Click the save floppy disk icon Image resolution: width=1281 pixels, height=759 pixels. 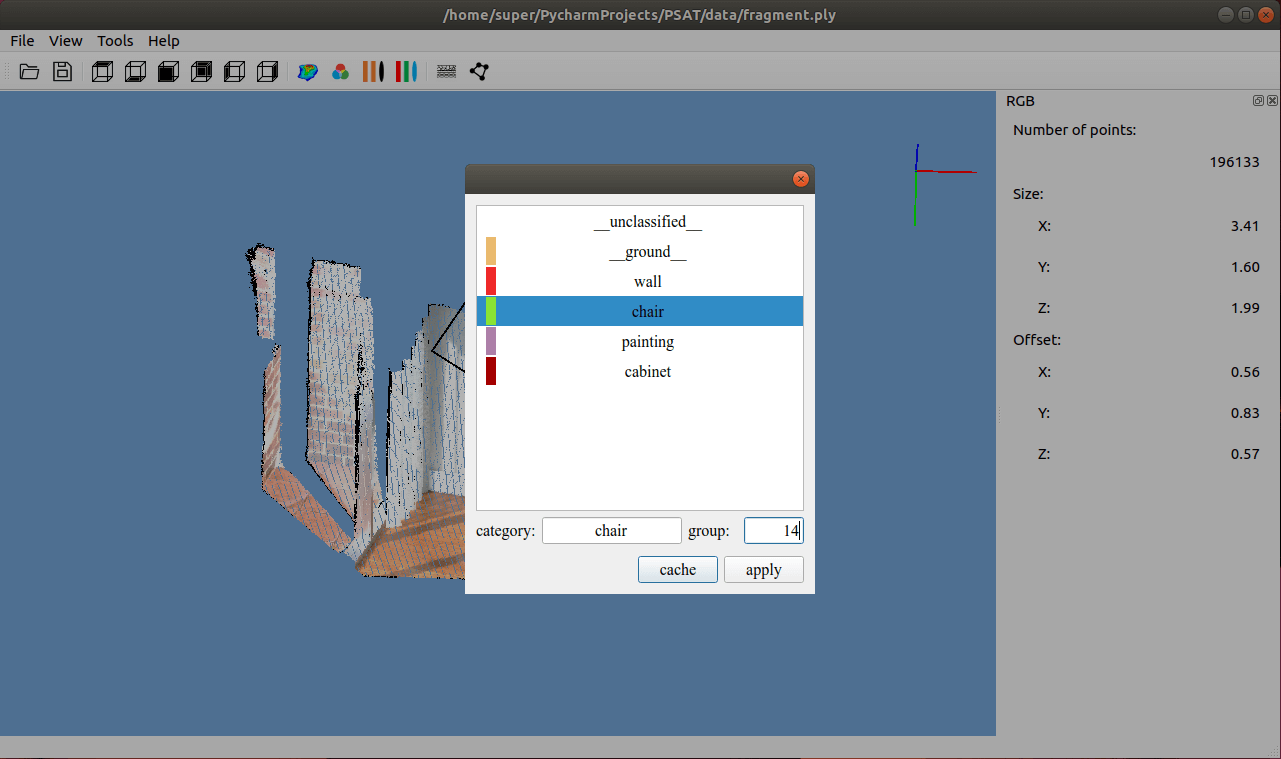tap(62, 72)
